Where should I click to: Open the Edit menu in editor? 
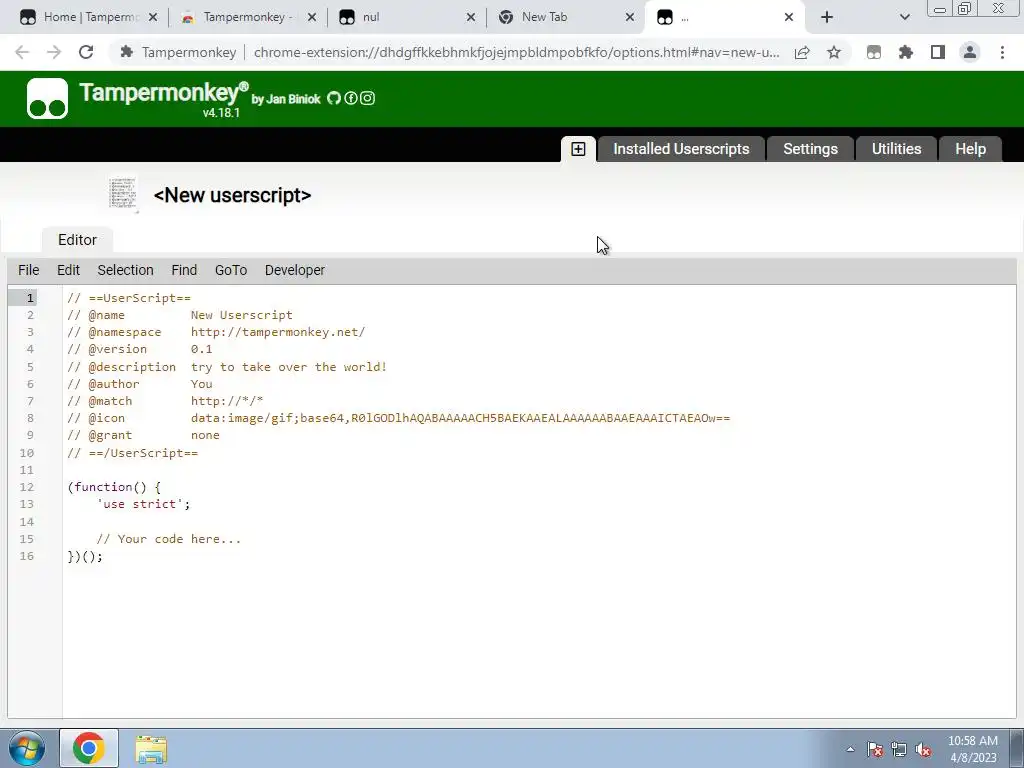tap(69, 270)
